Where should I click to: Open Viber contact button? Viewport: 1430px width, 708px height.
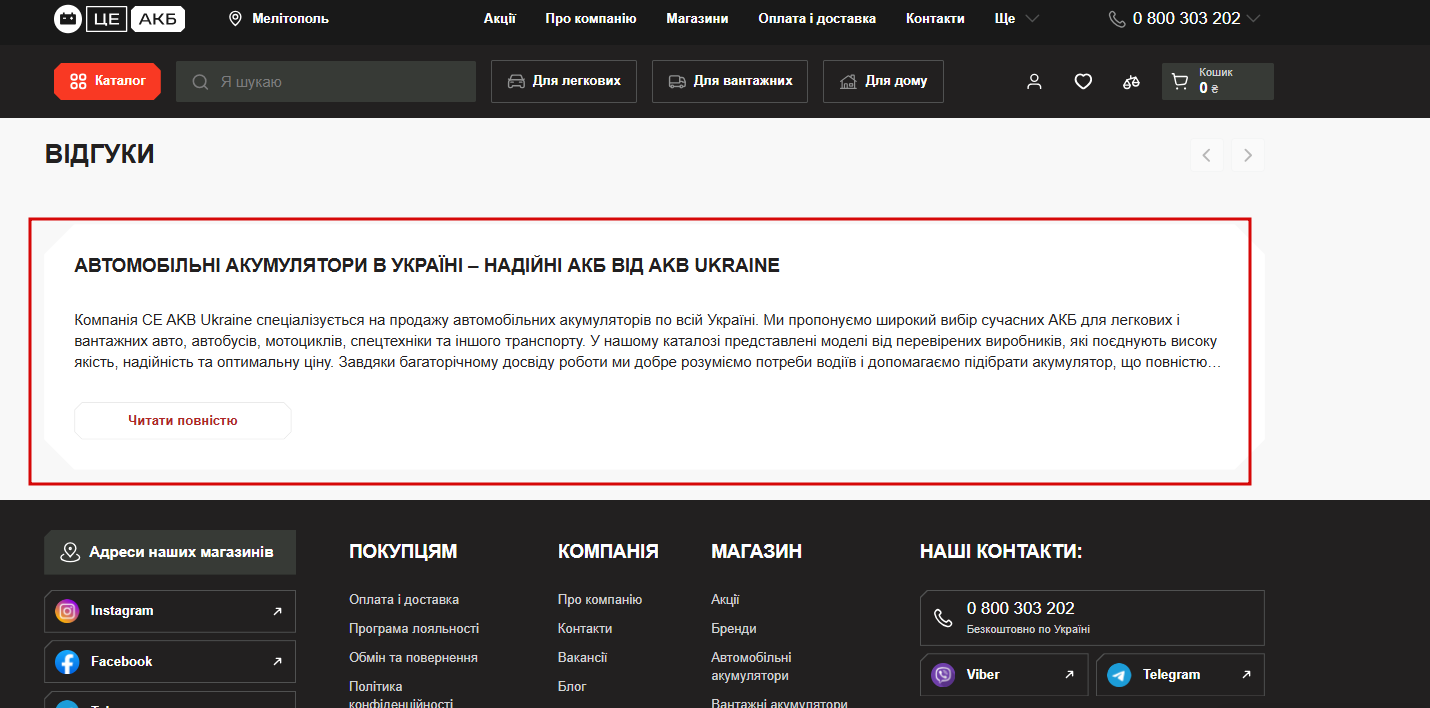[1004, 675]
